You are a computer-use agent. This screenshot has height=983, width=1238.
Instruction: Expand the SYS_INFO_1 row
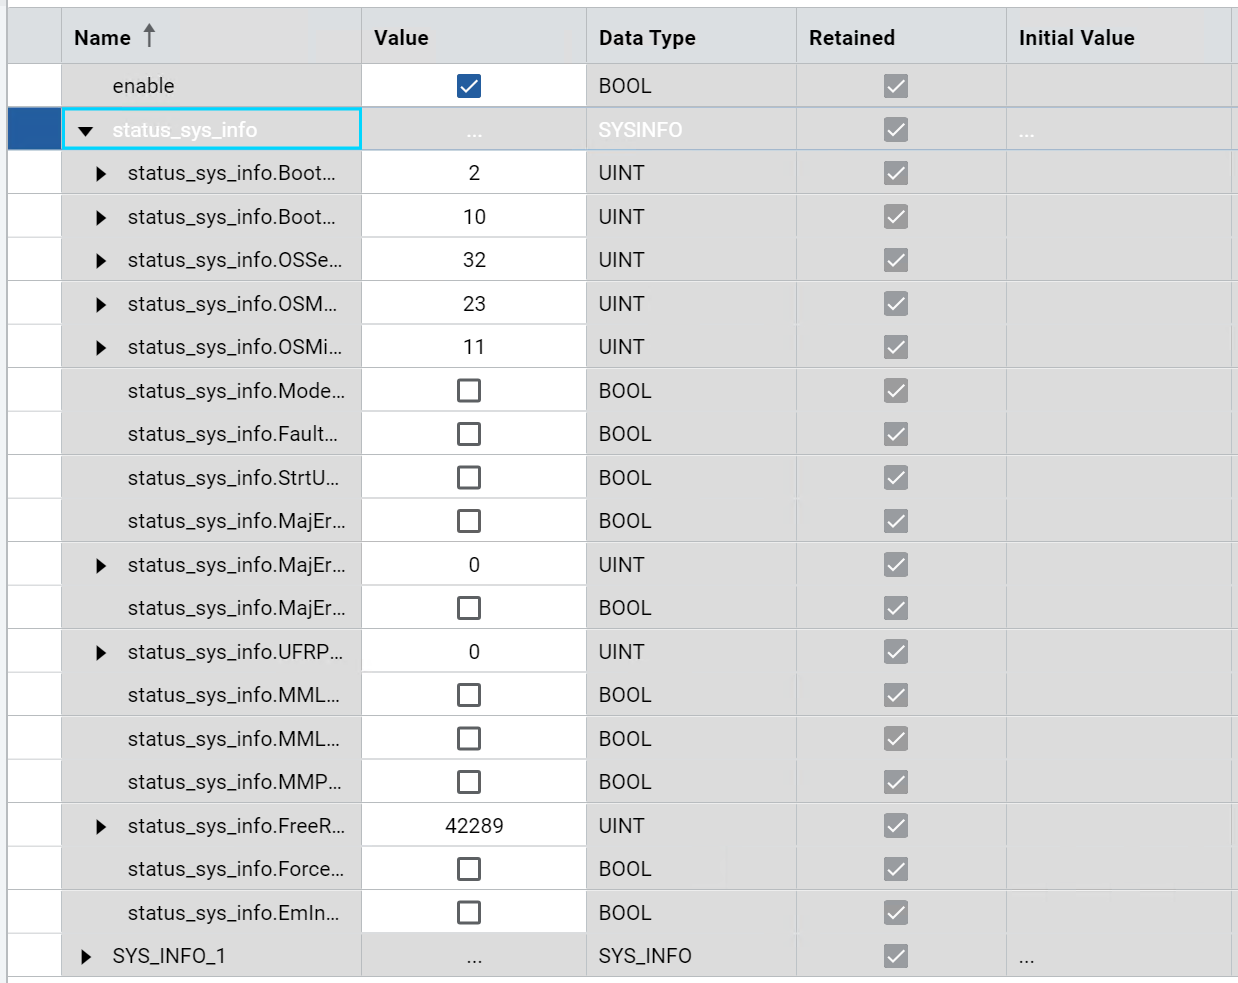pyautogui.click(x=86, y=957)
